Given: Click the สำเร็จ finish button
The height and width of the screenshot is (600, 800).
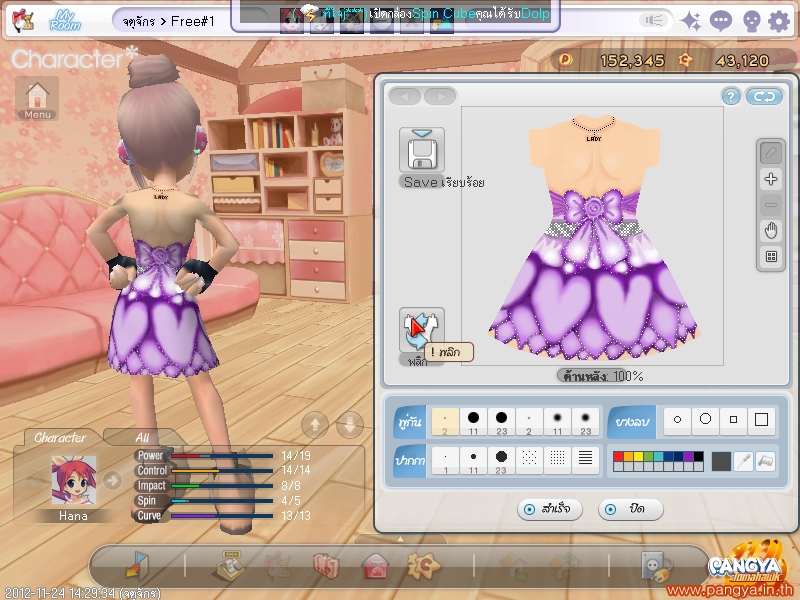Looking at the screenshot, I should 549,509.
